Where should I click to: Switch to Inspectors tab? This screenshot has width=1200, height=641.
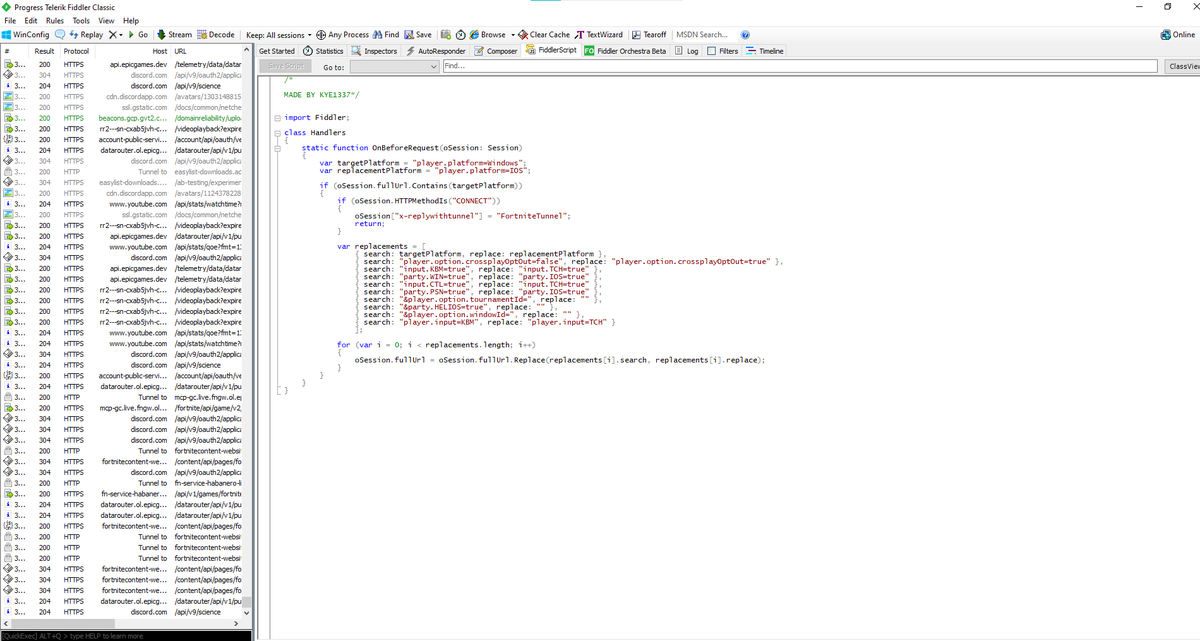click(x=374, y=51)
